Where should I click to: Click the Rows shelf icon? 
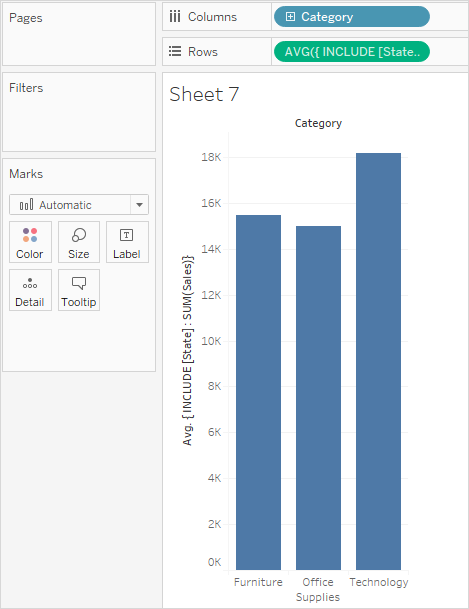point(175,51)
